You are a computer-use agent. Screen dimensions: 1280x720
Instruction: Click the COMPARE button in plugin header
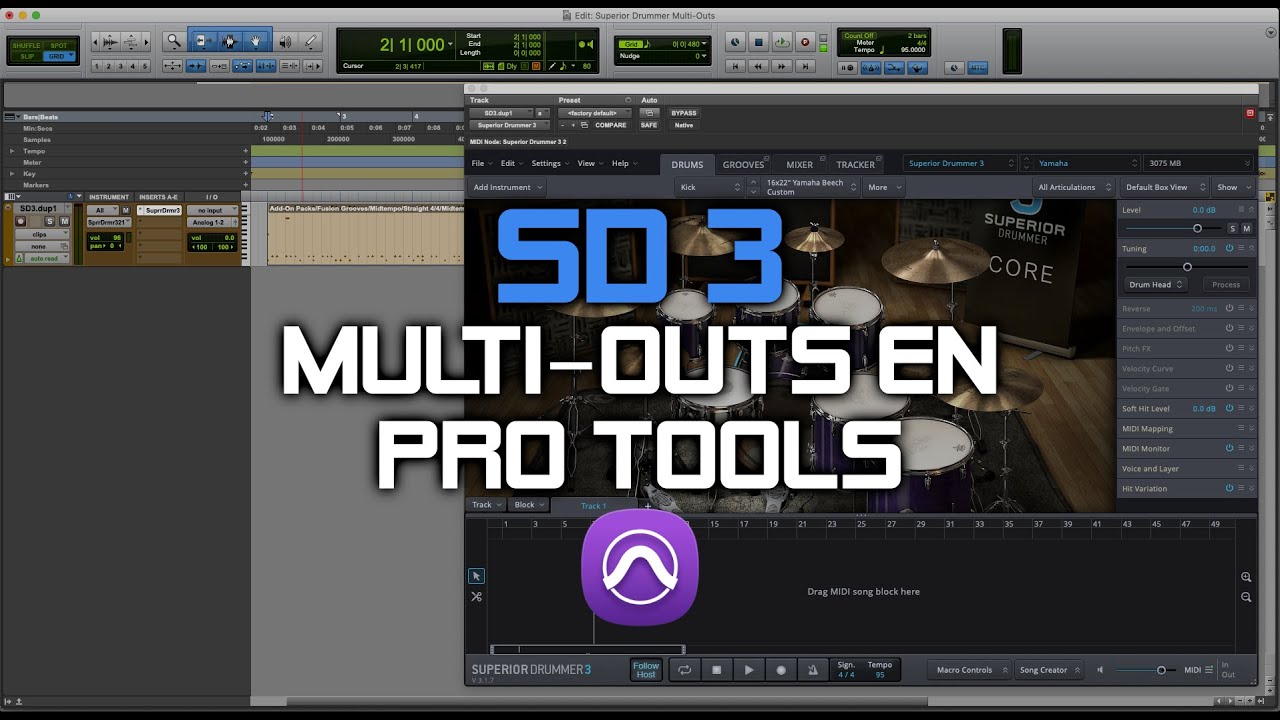[x=611, y=125]
